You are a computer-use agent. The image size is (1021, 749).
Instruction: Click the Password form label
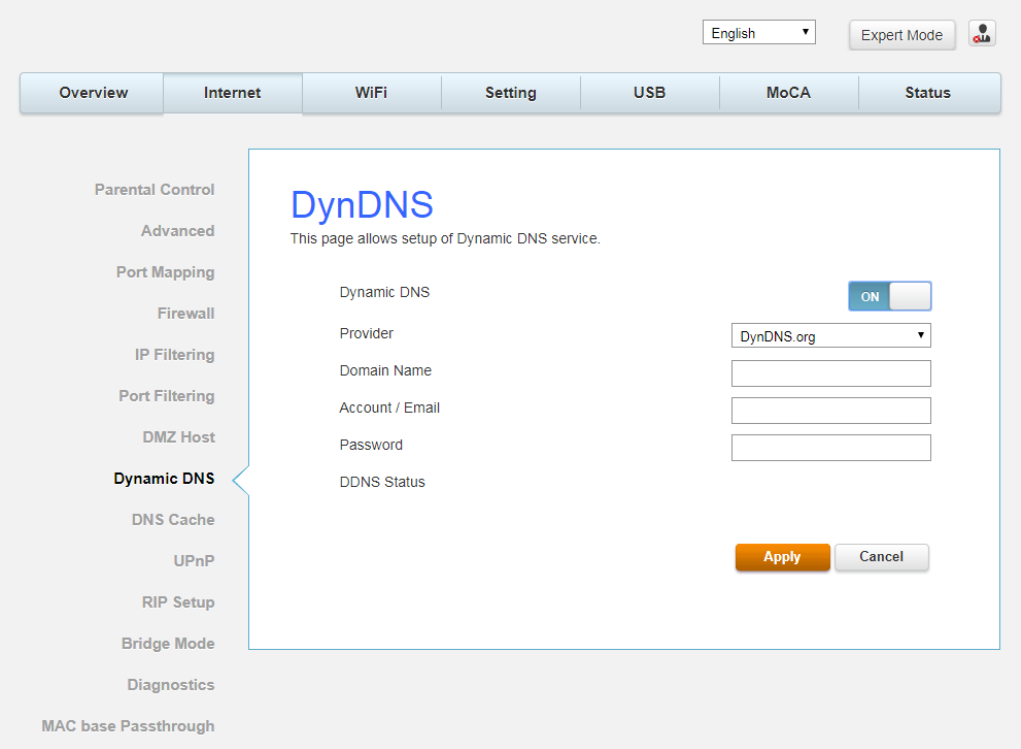(x=371, y=445)
